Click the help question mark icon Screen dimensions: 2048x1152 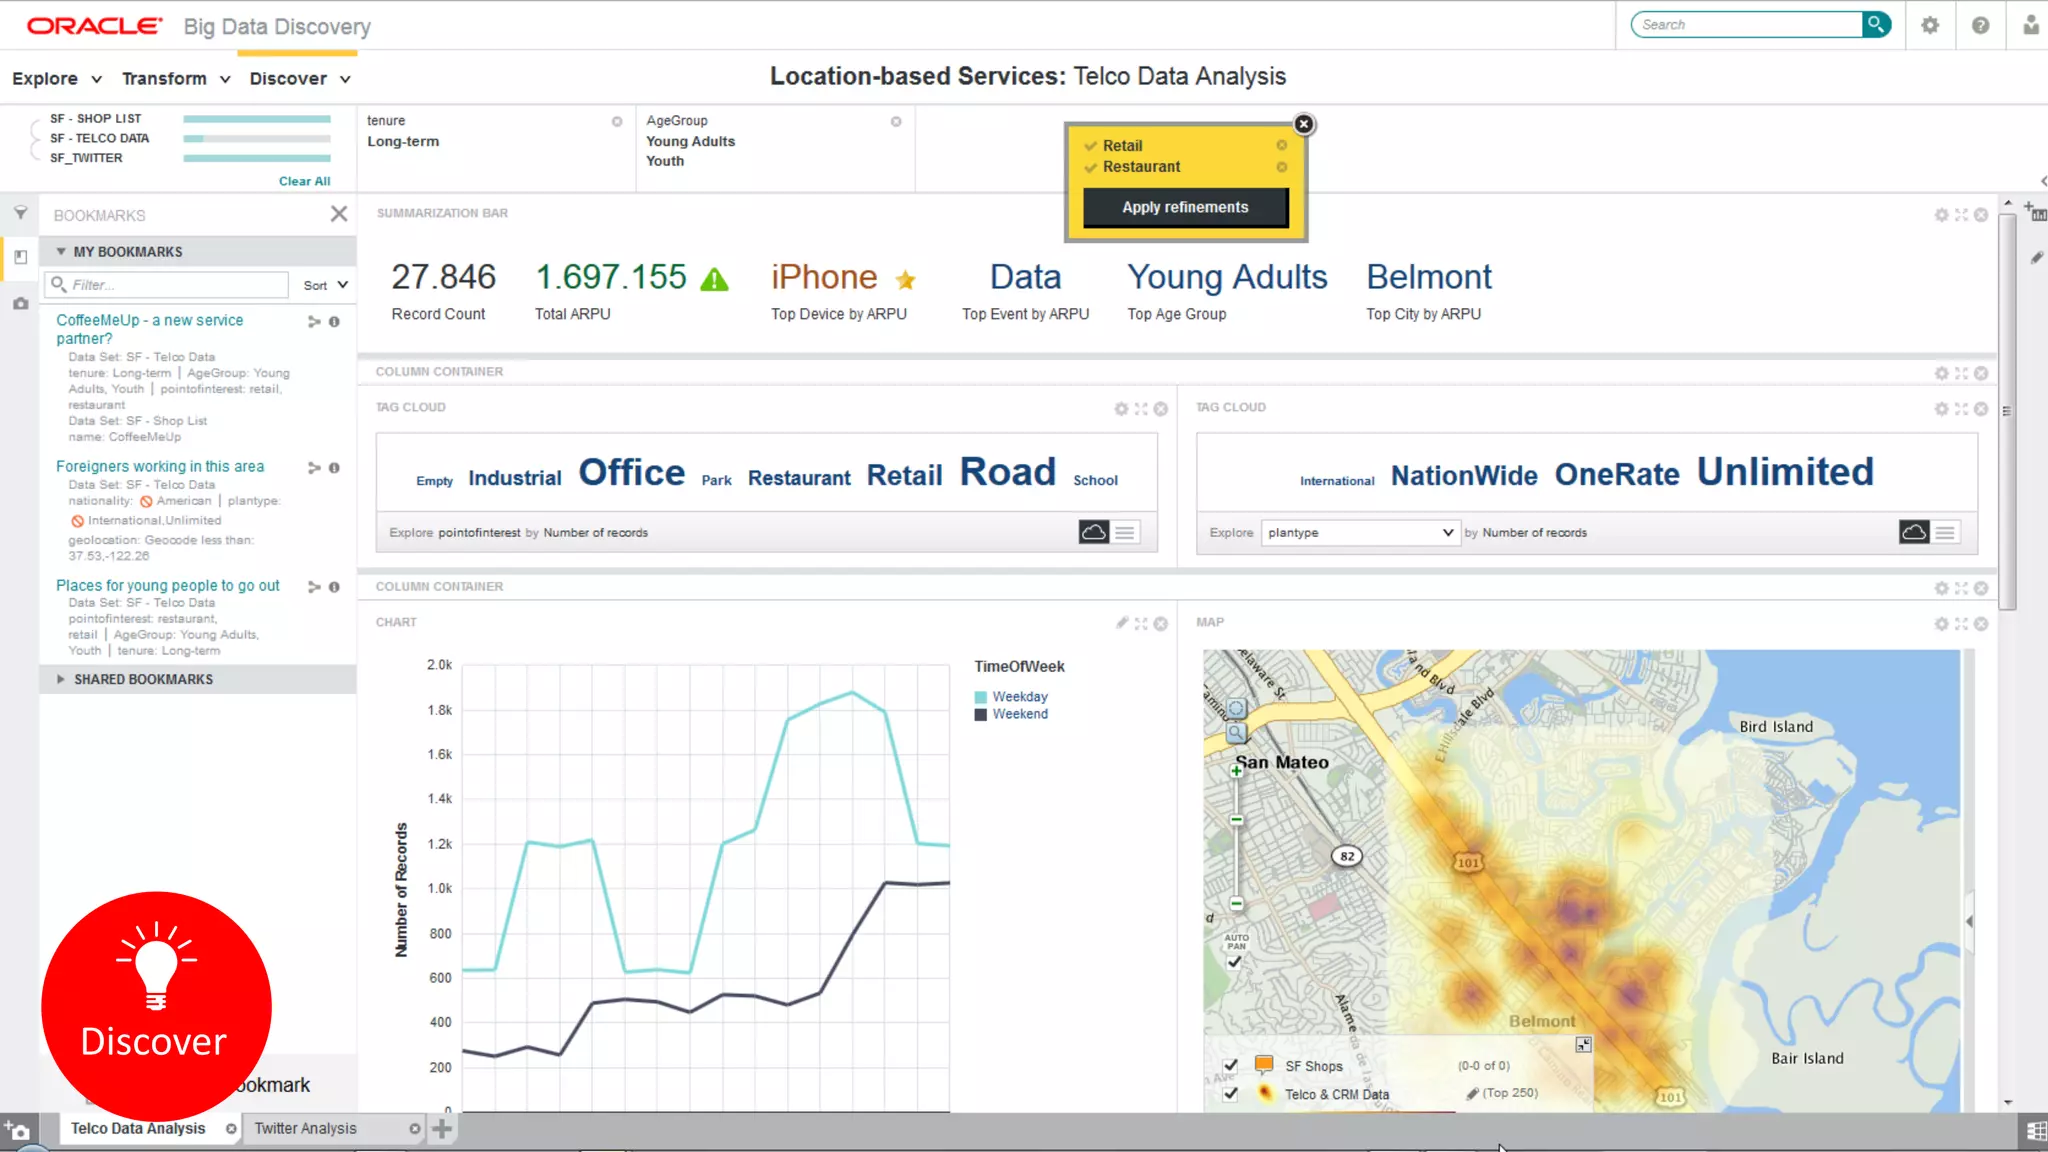pos(1980,25)
